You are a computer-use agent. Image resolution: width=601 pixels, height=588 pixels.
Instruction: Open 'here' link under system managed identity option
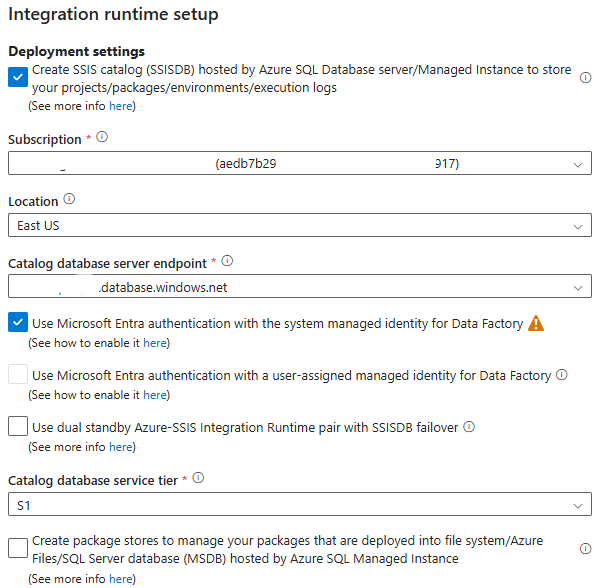[x=155, y=343]
